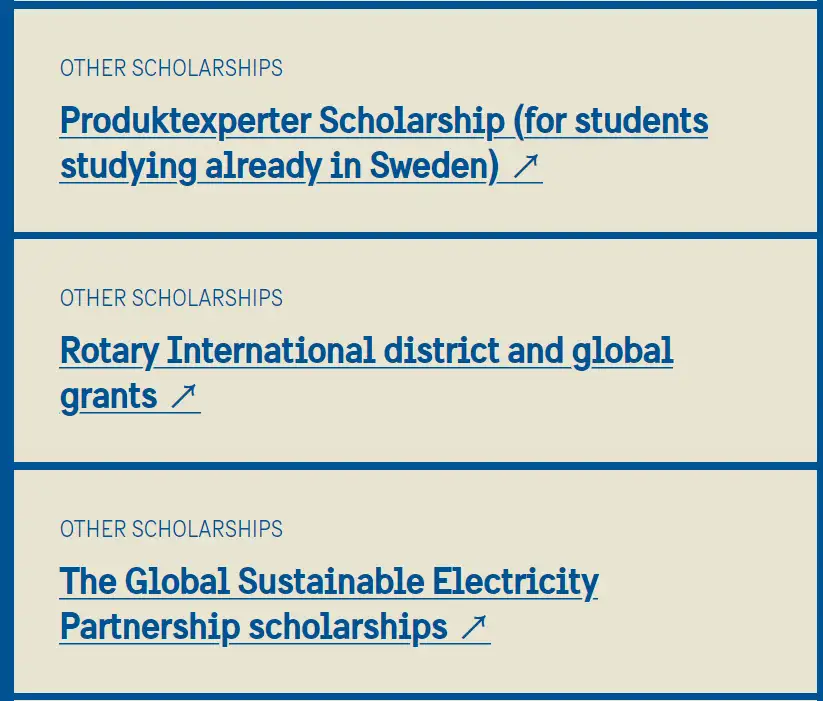The image size is (823, 701).
Task: Open the 'Produktexperter Scholarship' heading text
Action: click(x=282, y=122)
